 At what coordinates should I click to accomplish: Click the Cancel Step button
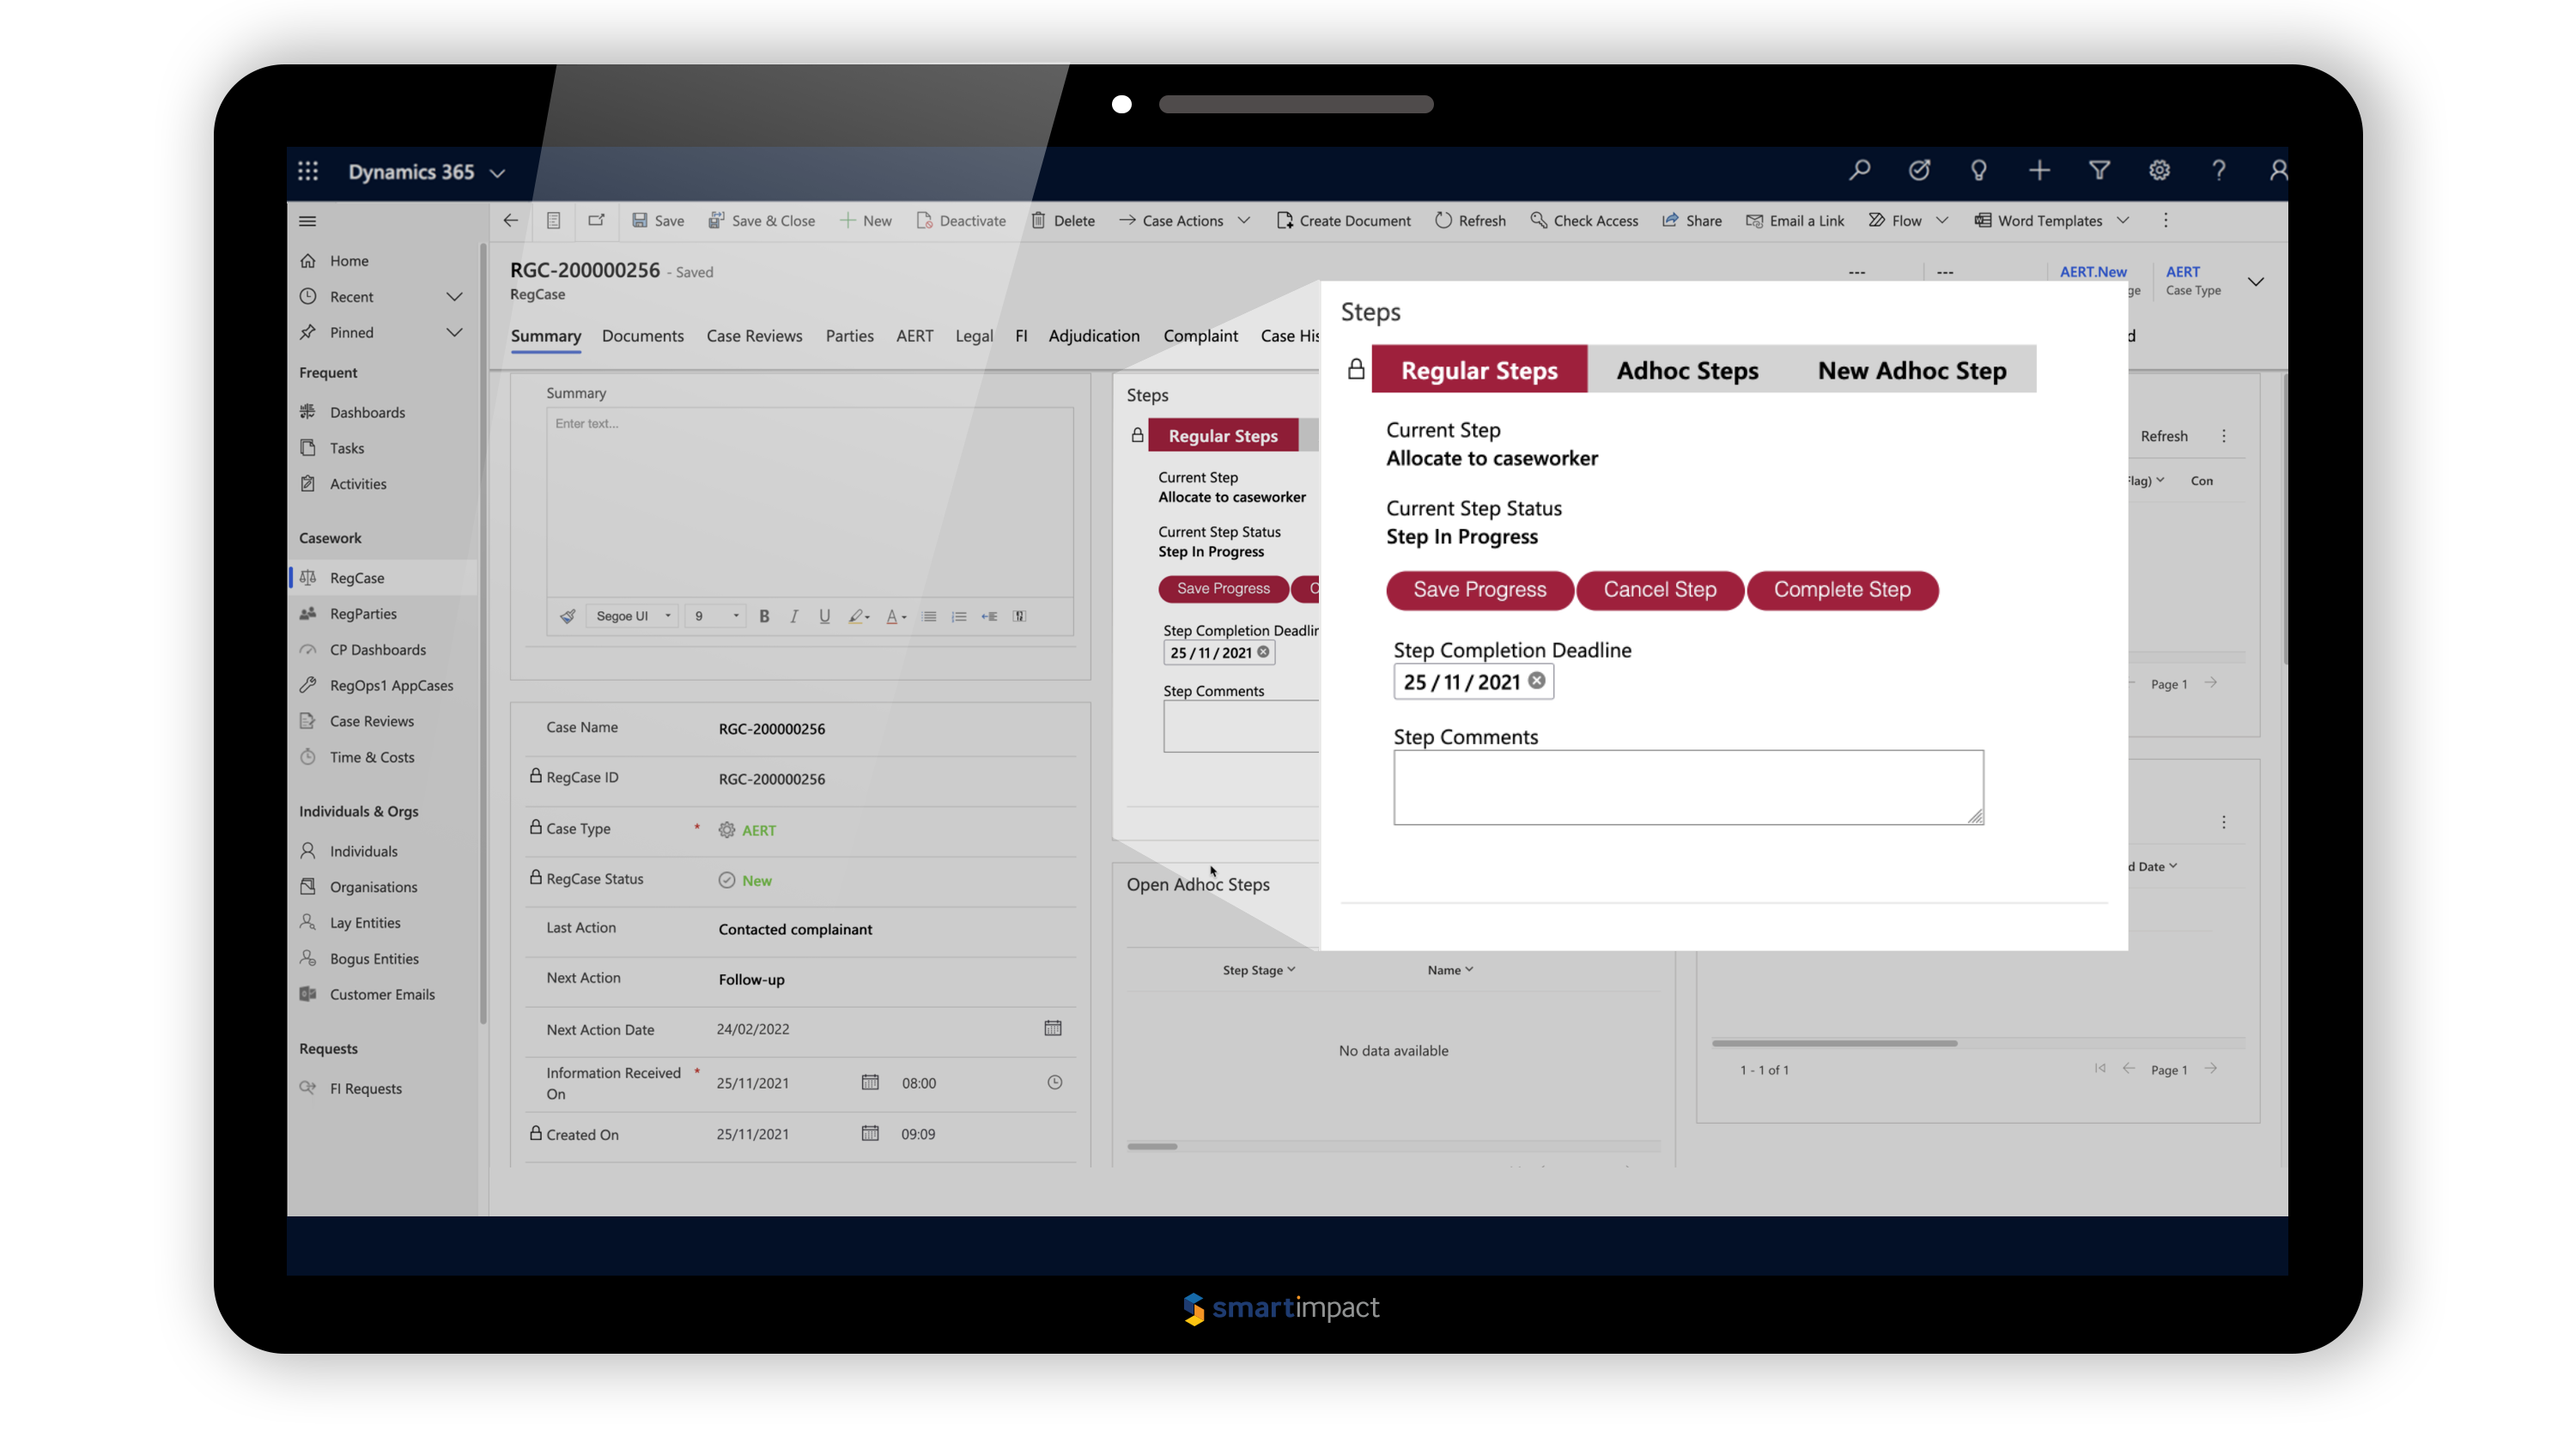(1659, 590)
